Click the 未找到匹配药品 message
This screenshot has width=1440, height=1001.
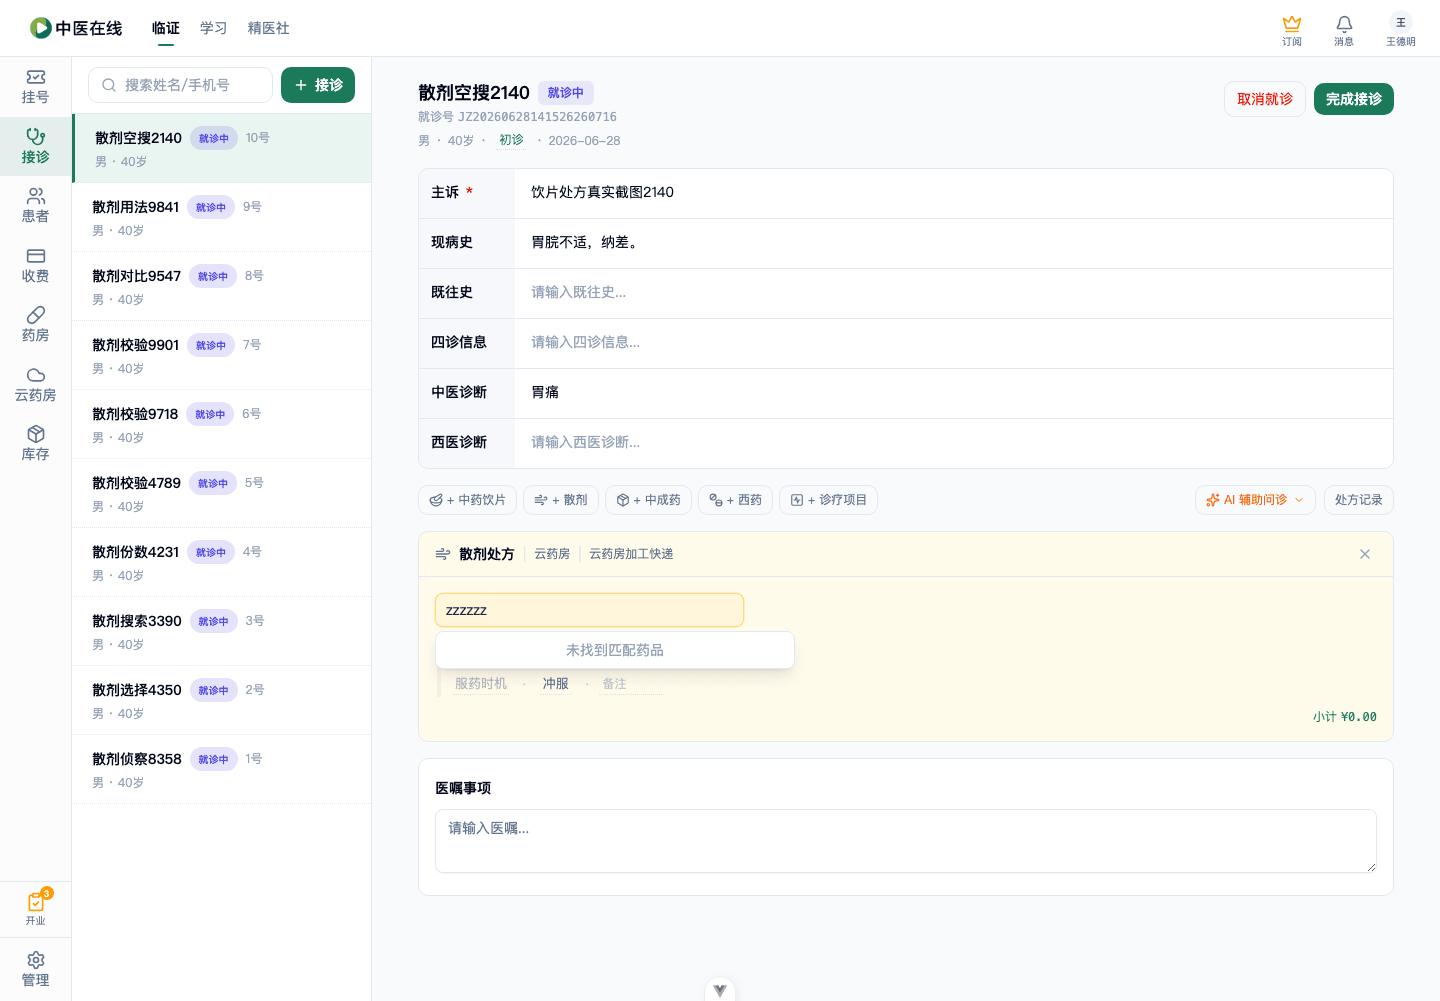point(615,650)
